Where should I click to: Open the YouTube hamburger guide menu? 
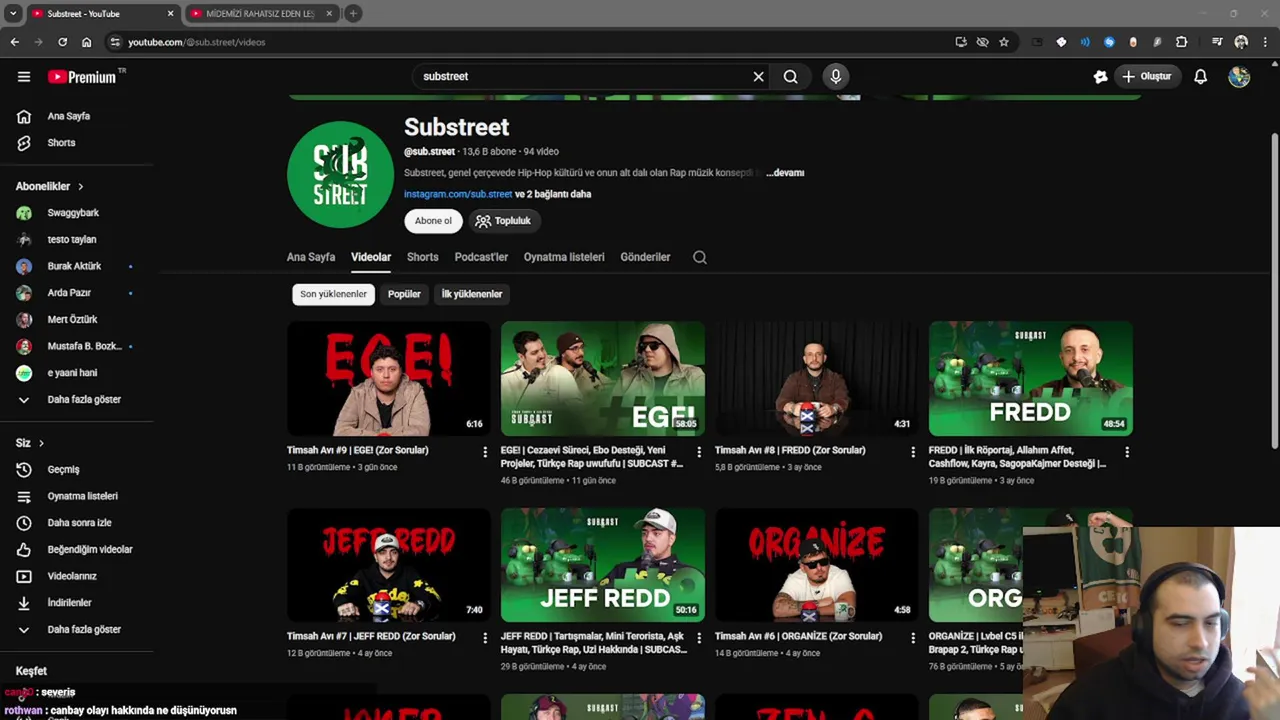click(24, 76)
